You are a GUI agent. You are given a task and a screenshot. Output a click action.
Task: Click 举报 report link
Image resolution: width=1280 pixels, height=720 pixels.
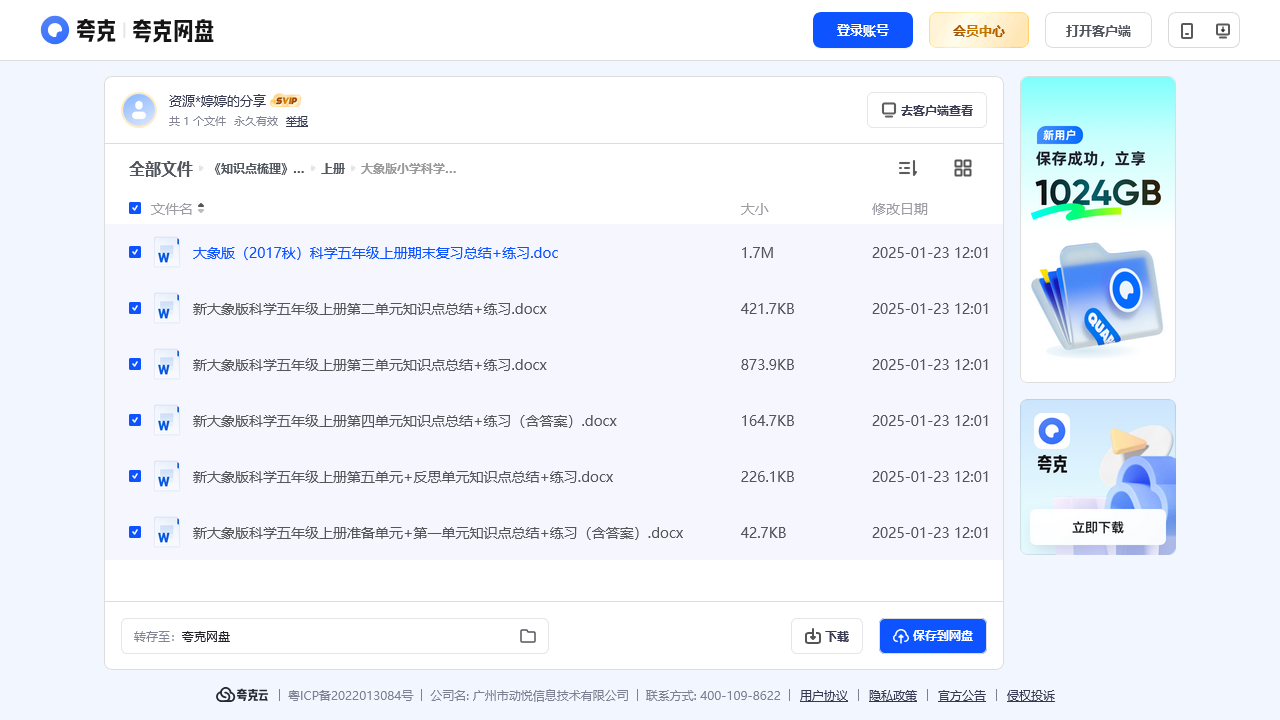click(297, 121)
